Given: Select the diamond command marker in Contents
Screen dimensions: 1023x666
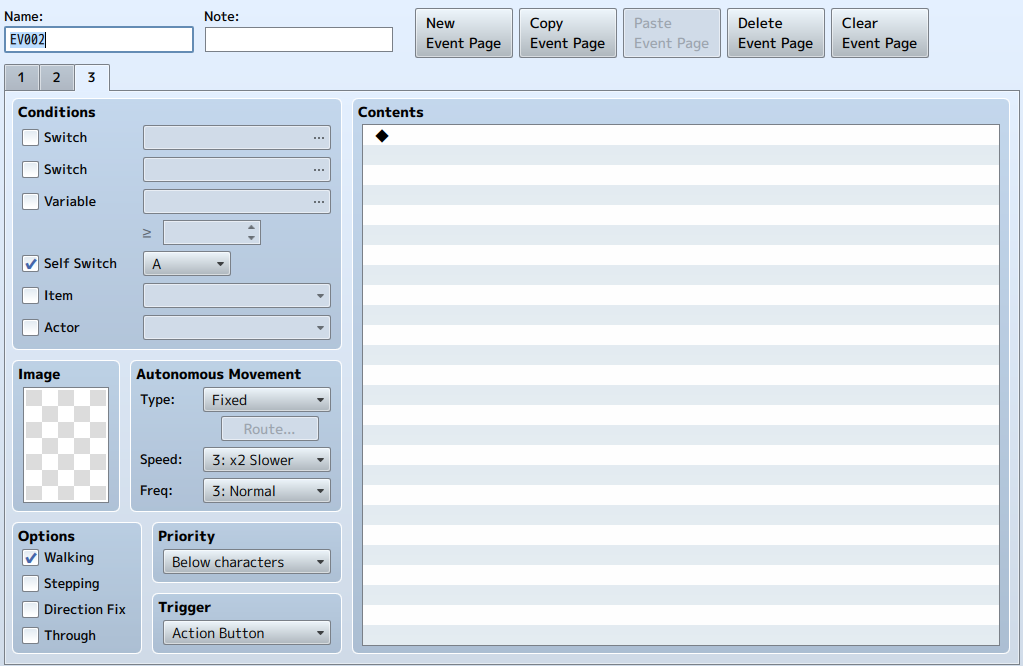Looking at the screenshot, I should tap(382, 136).
